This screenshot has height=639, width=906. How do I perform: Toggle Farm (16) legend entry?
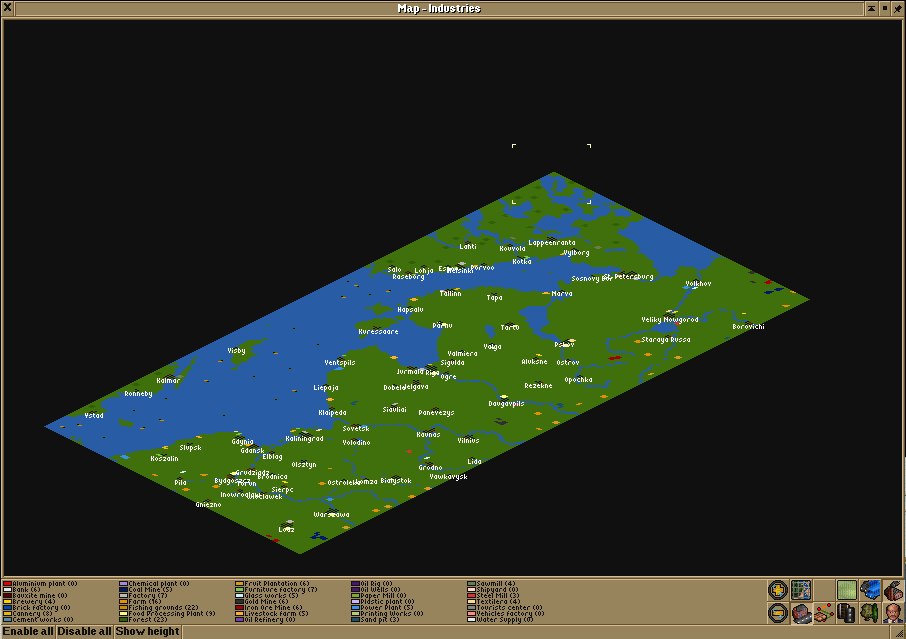(140, 601)
